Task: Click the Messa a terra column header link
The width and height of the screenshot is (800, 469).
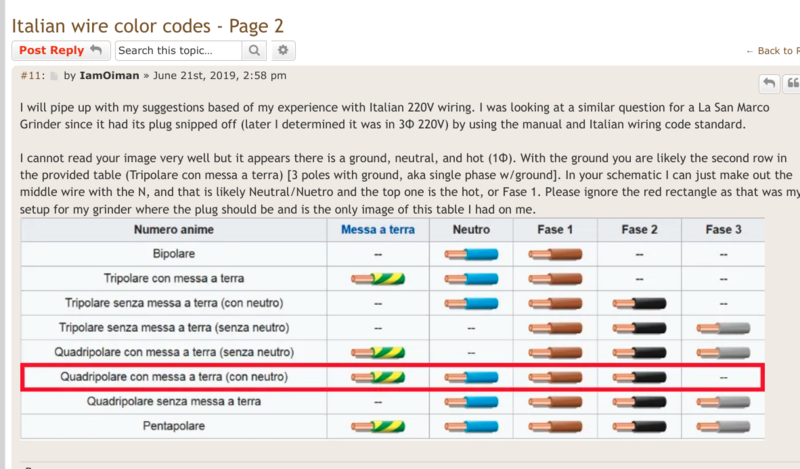Action: (x=378, y=230)
